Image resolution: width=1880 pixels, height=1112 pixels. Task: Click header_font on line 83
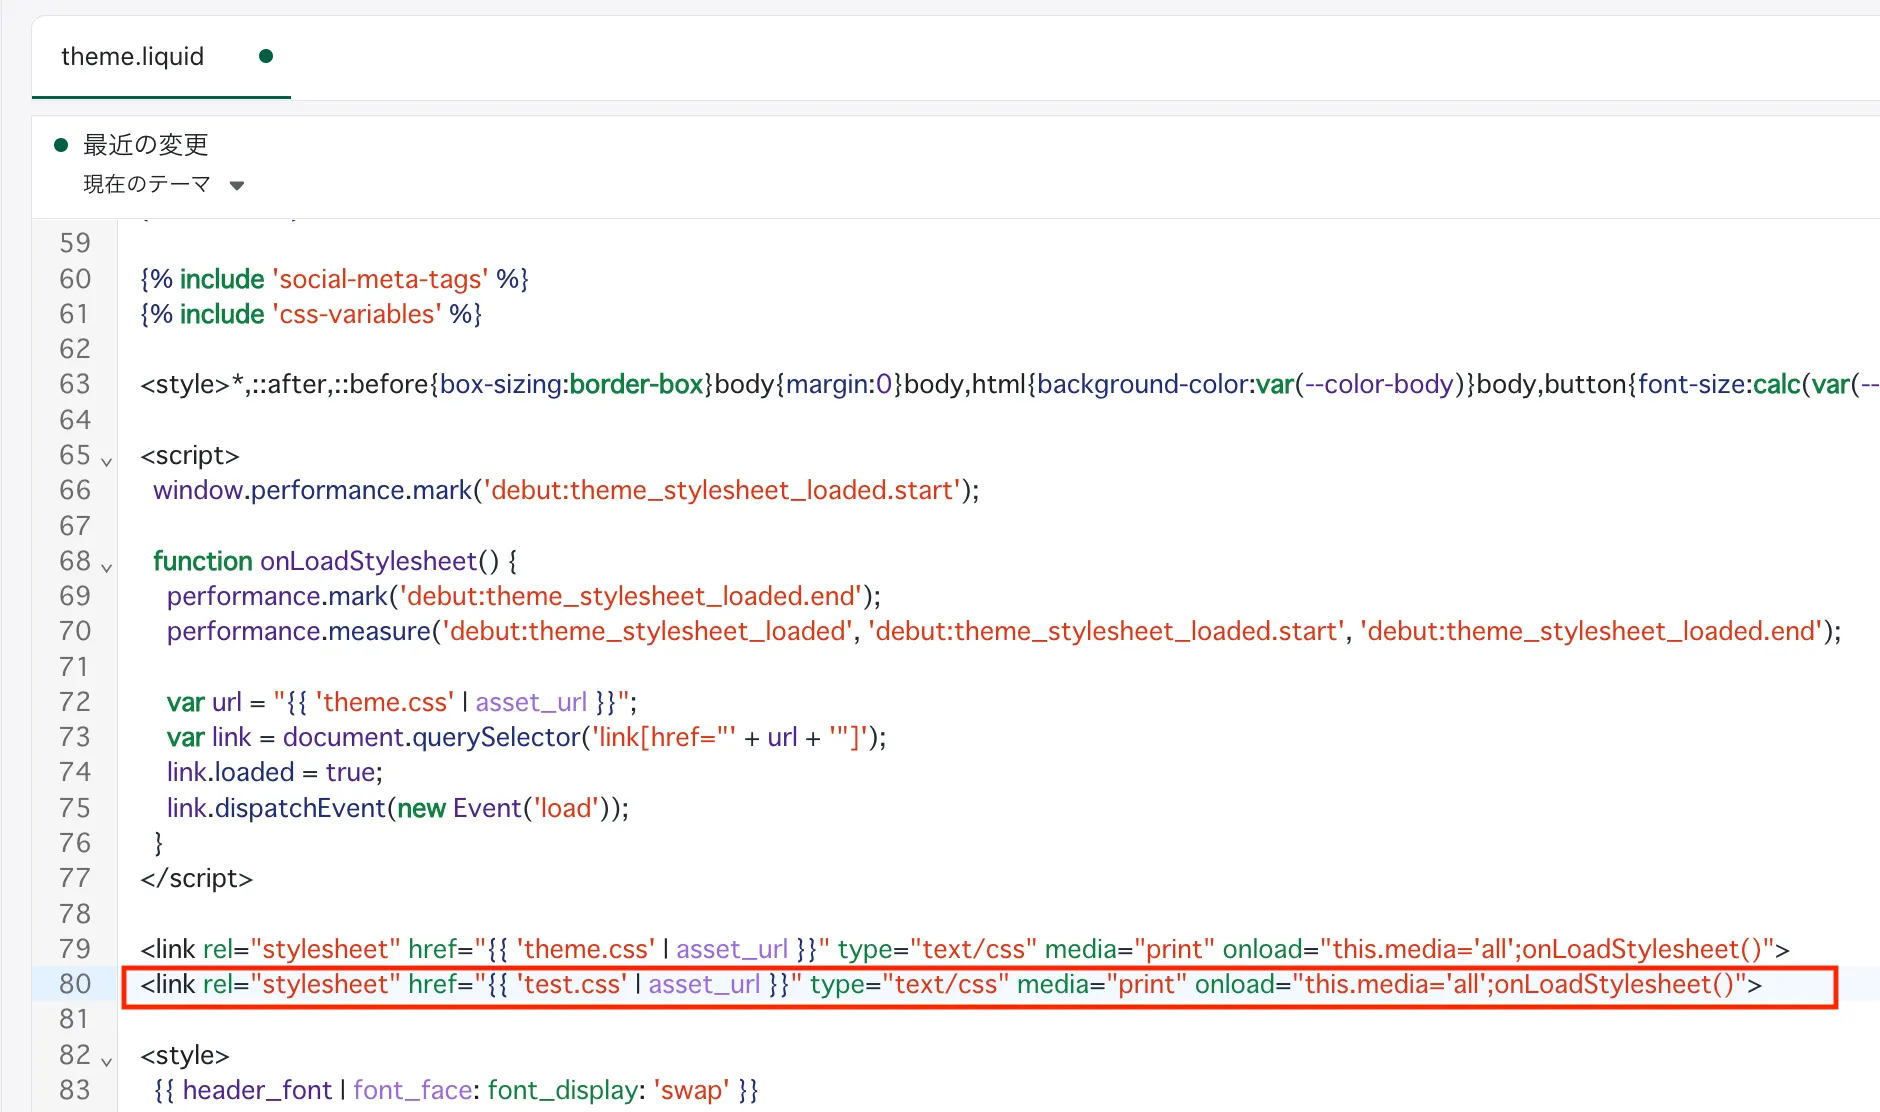(x=257, y=1090)
